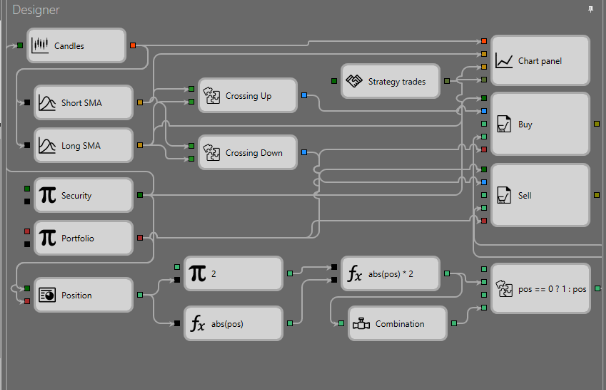Click the Buy order document icon

(504, 124)
